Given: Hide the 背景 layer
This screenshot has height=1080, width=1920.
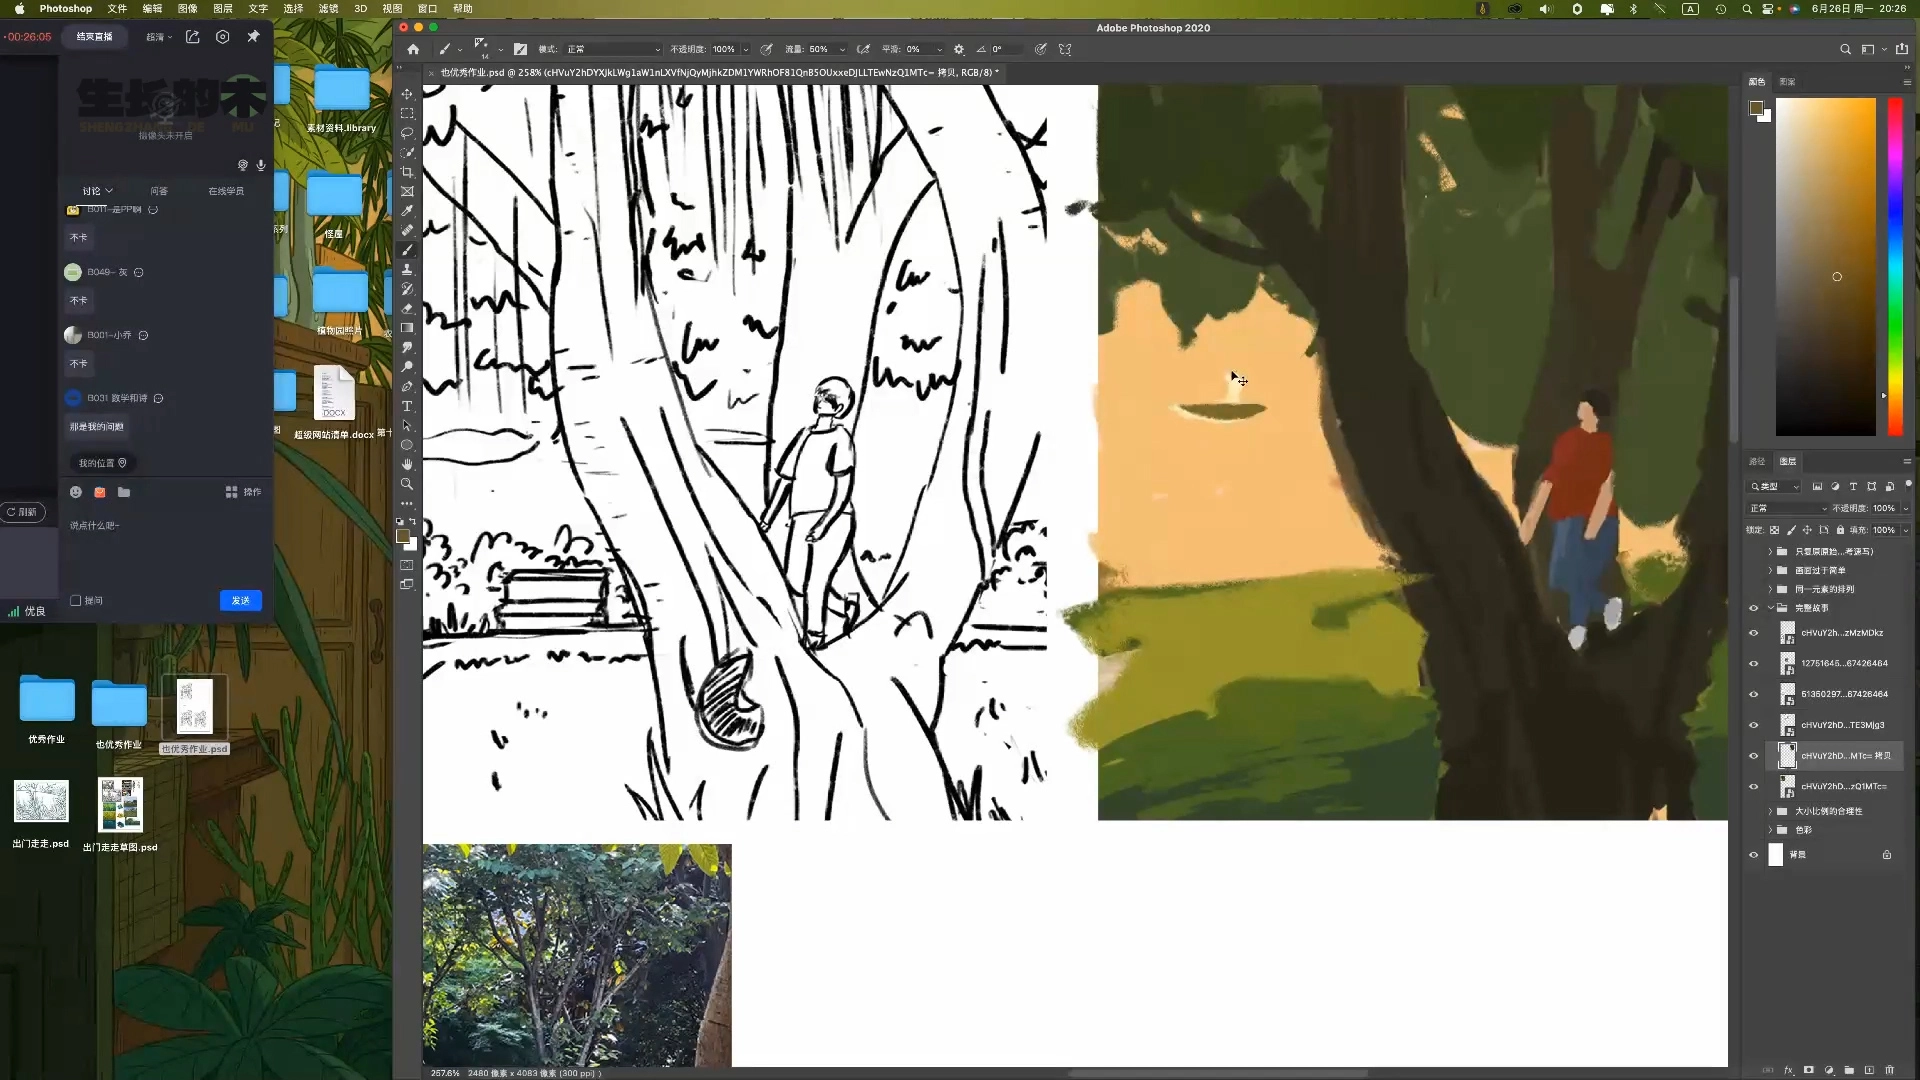Looking at the screenshot, I should click(1753, 855).
